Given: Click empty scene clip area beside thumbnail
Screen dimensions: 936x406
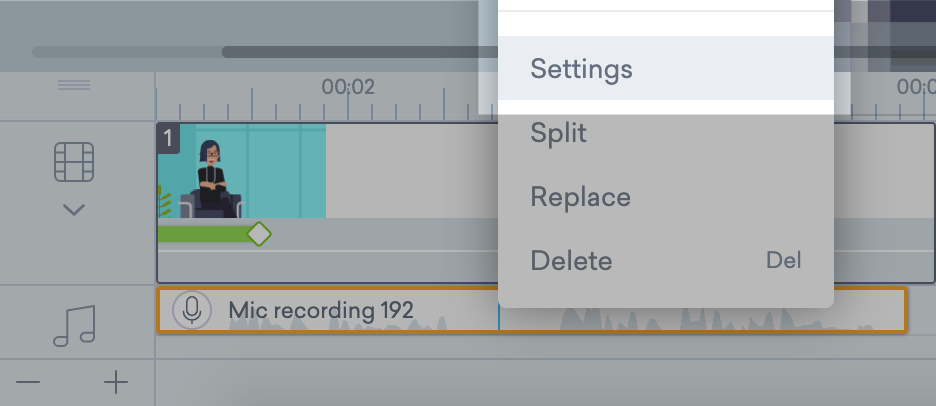Looking at the screenshot, I should click(410, 170).
